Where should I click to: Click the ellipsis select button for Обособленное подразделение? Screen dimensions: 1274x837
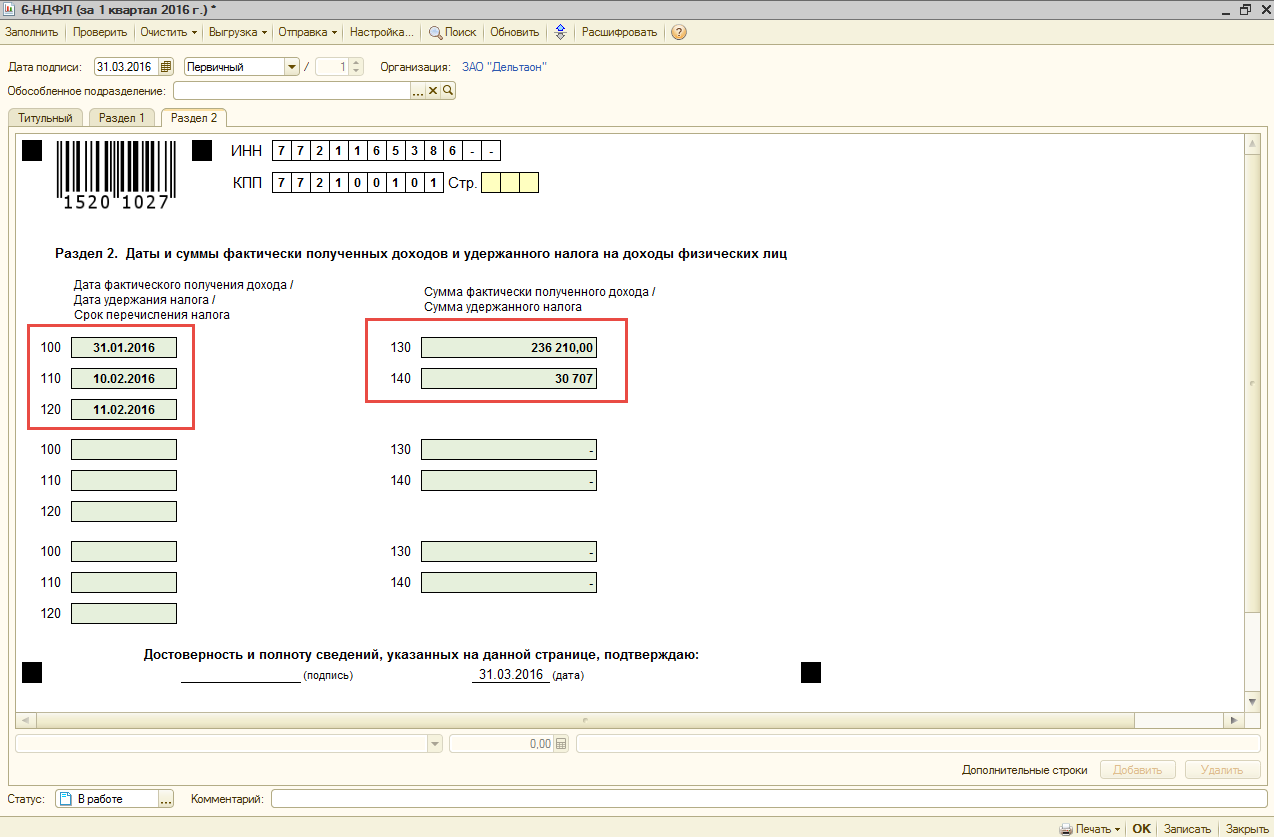click(418, 91)
